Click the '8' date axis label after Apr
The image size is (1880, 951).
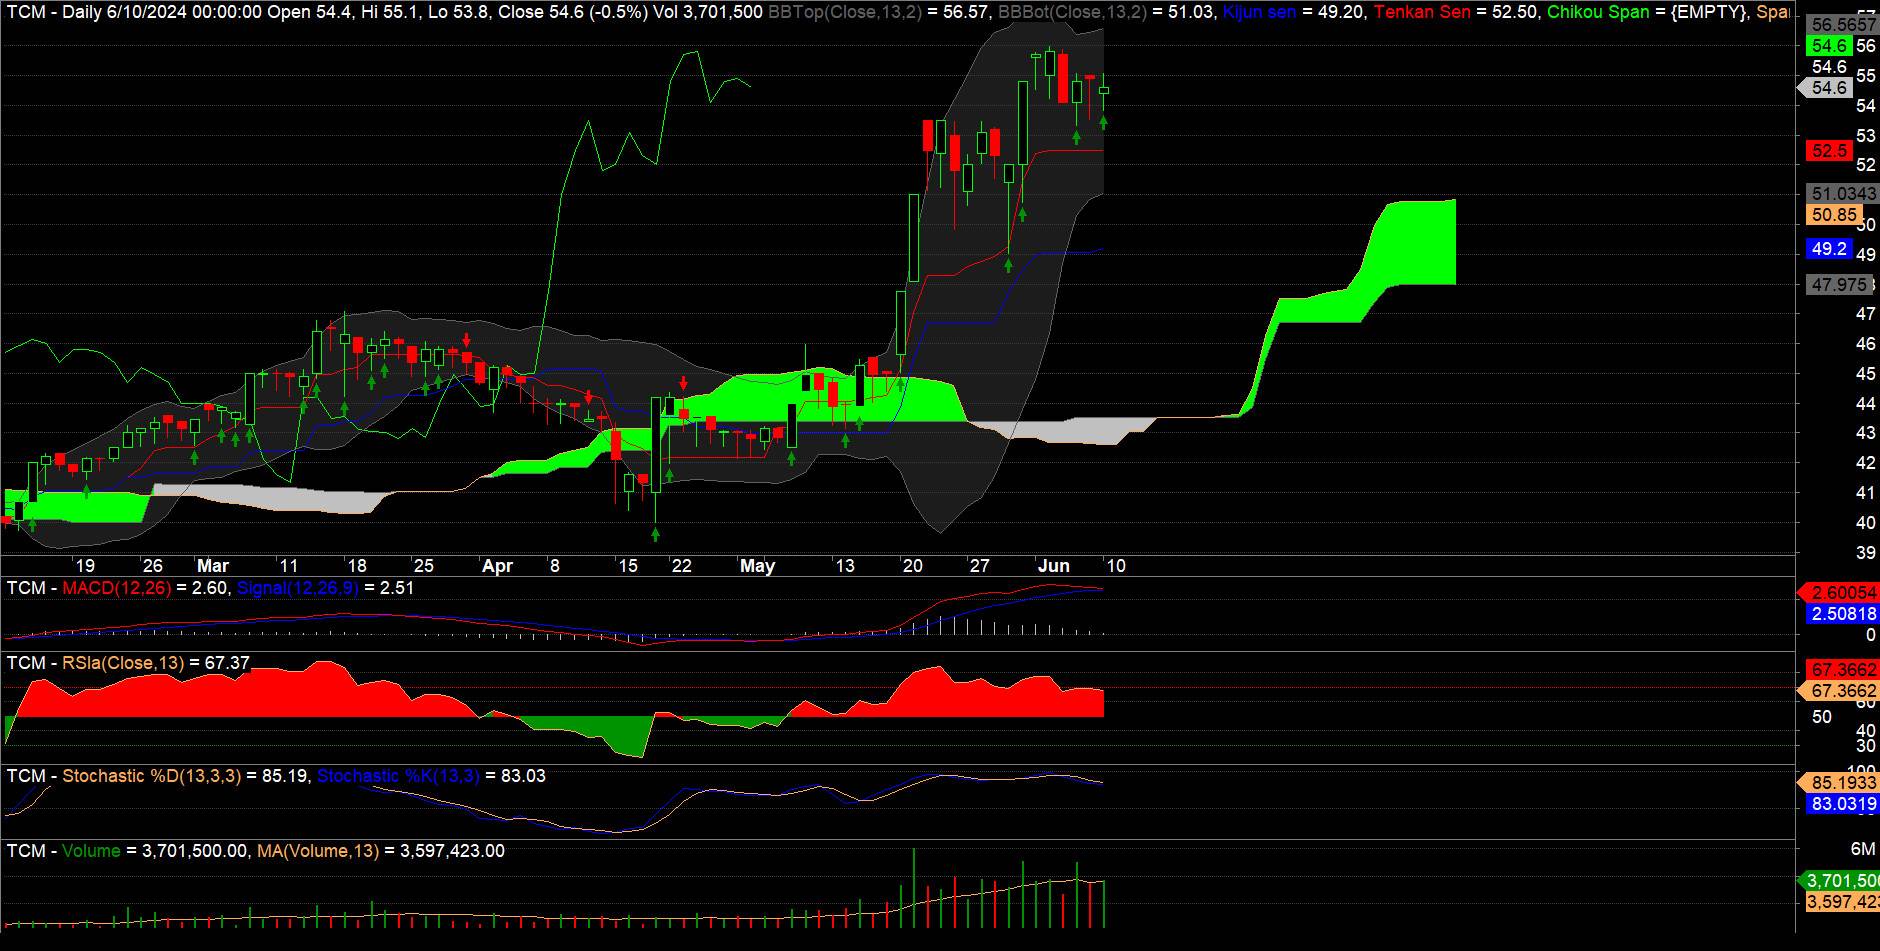(555, 566)
